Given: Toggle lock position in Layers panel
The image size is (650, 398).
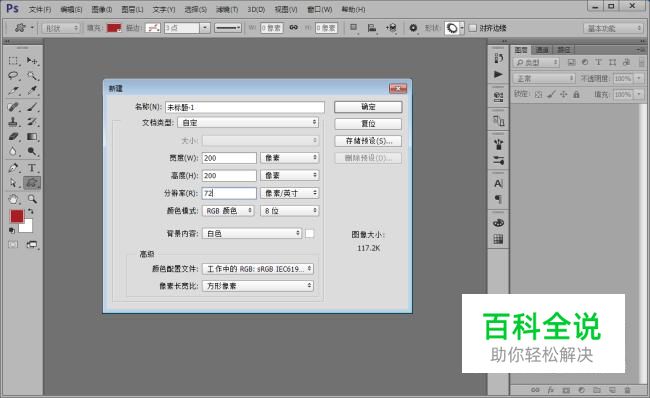Looking at the screenshot, I should [x=563, y=95].
